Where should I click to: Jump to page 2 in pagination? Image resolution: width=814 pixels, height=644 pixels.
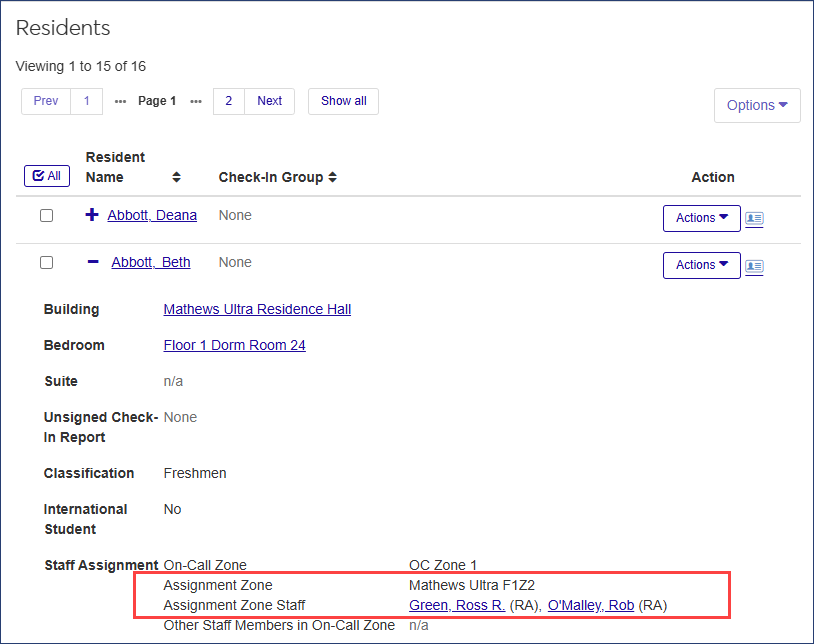point(228,101)
